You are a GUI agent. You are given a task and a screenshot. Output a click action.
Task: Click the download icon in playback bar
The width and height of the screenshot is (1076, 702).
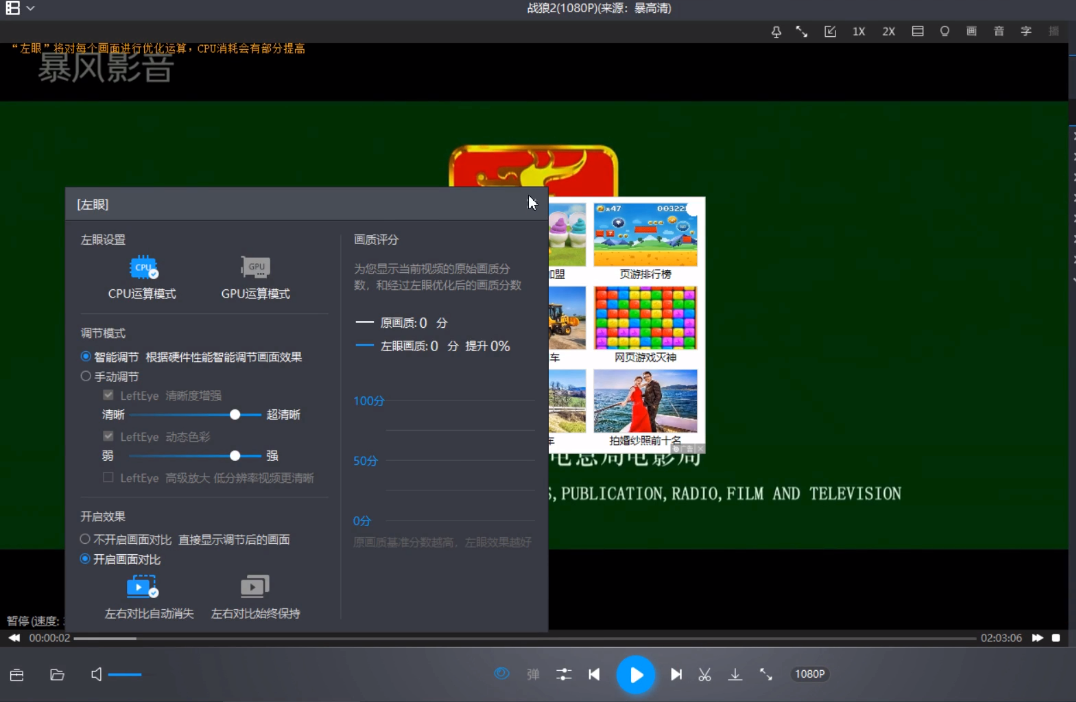[735, 674]
